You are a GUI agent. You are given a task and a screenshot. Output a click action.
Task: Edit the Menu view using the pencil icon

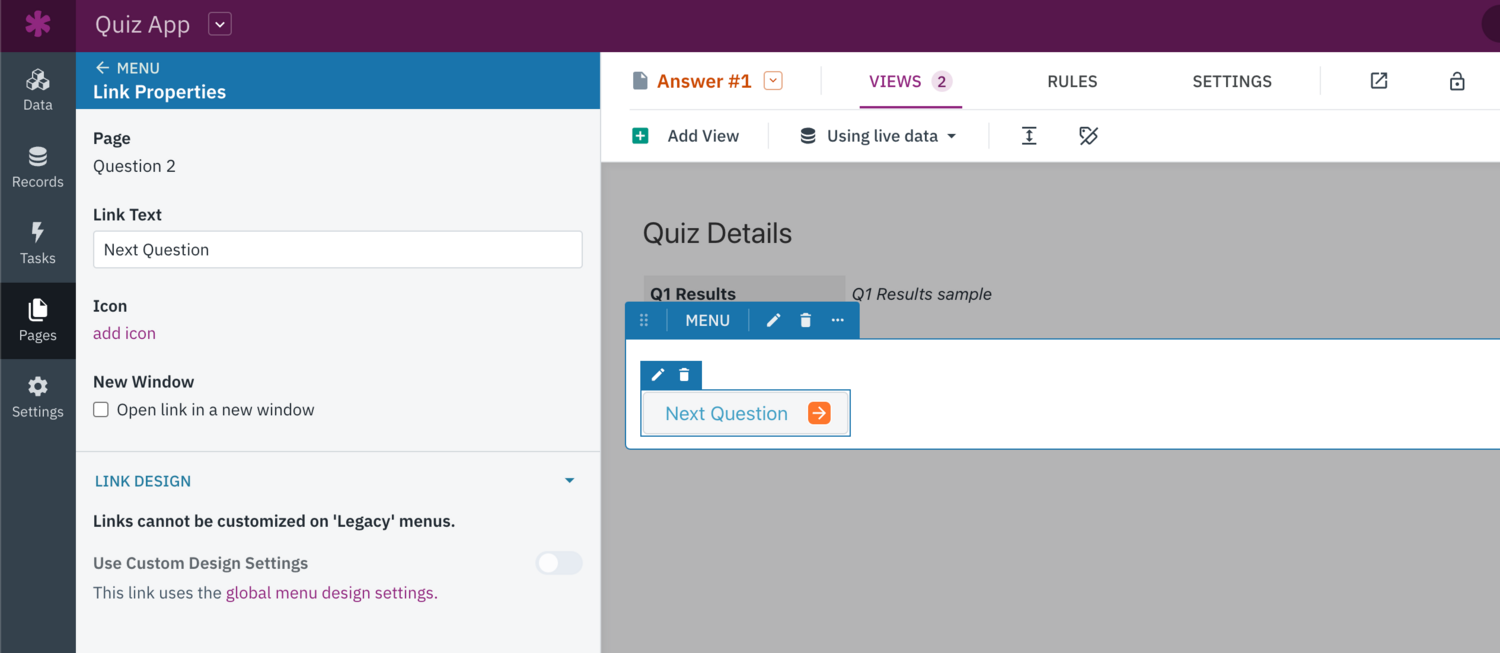(773, 320)
